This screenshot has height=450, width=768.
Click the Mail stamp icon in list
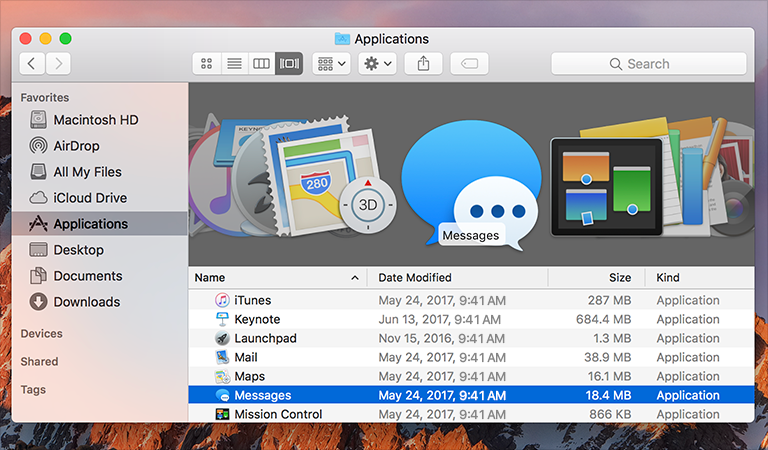tap(222, 357)
